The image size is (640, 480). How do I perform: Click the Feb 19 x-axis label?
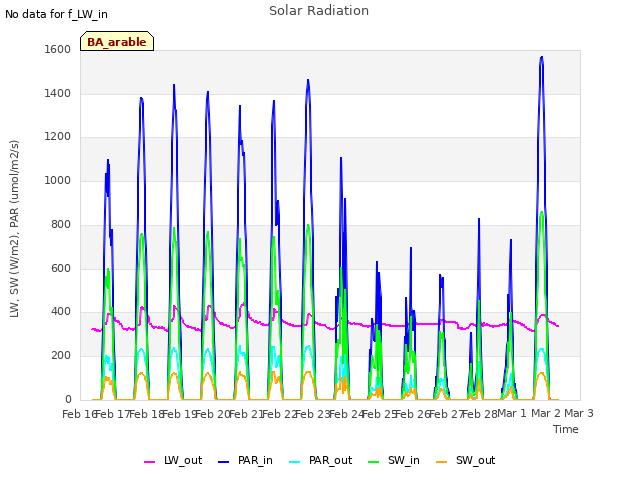[179, 414]
